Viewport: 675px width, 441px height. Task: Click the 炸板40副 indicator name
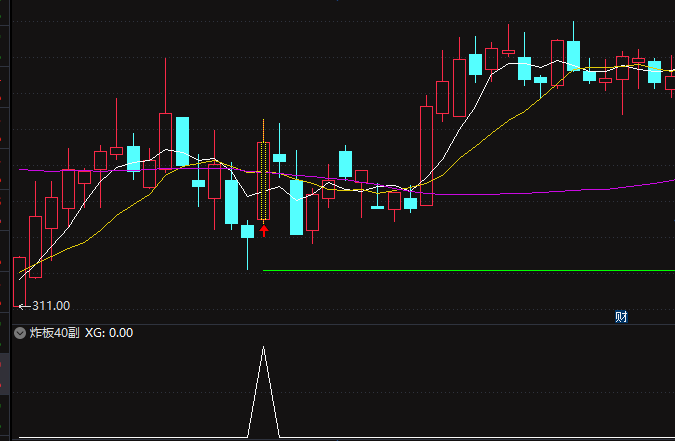pyautogui.click(x=54, y=333)
